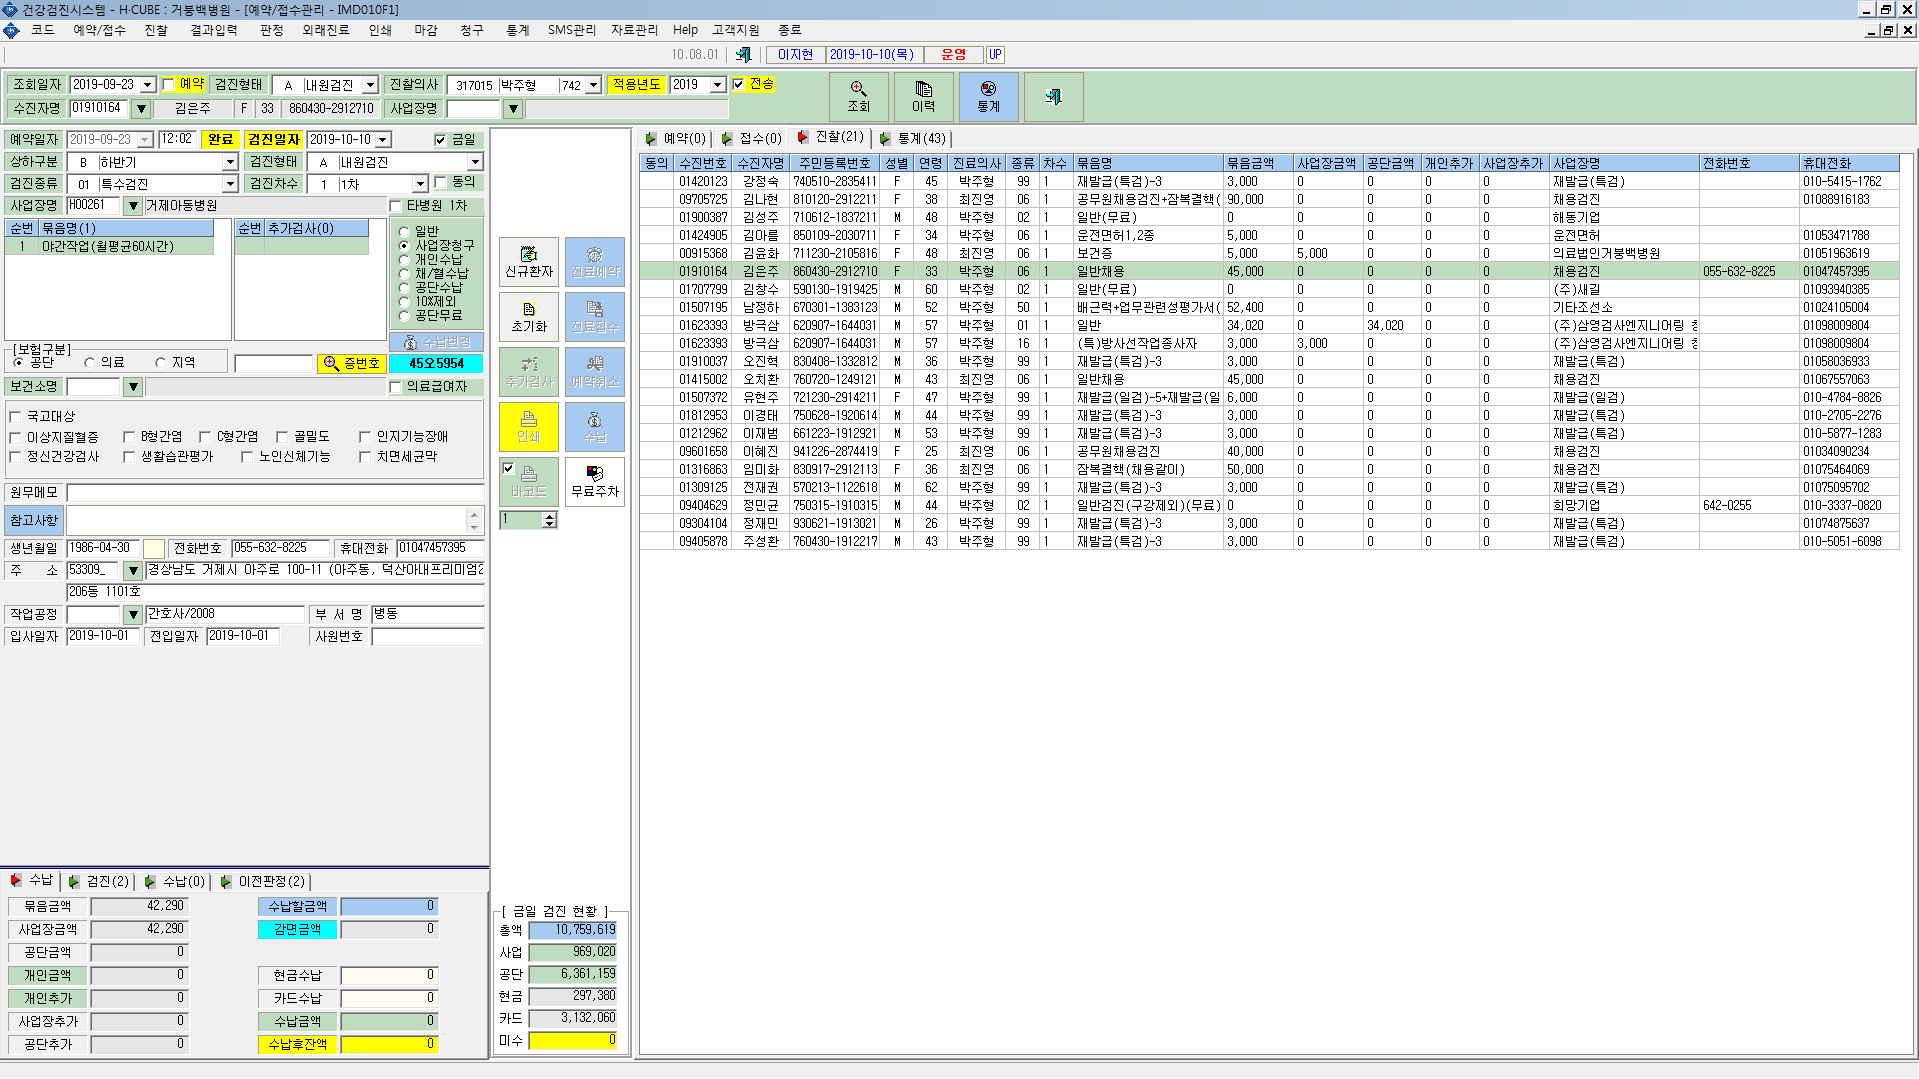Click the 원무메모 text input field
Viewport: 1919px width, 1079px height.
275,493
